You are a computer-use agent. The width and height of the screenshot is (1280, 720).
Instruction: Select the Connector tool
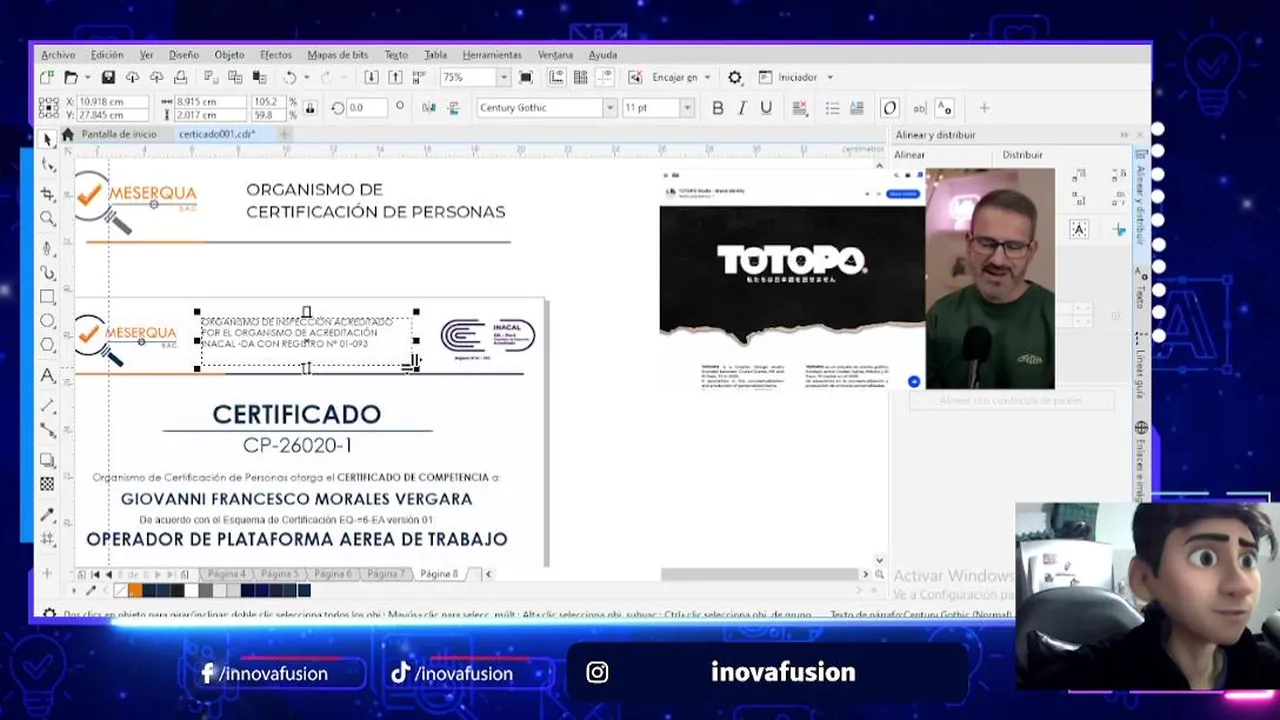[x=48, y=430]
